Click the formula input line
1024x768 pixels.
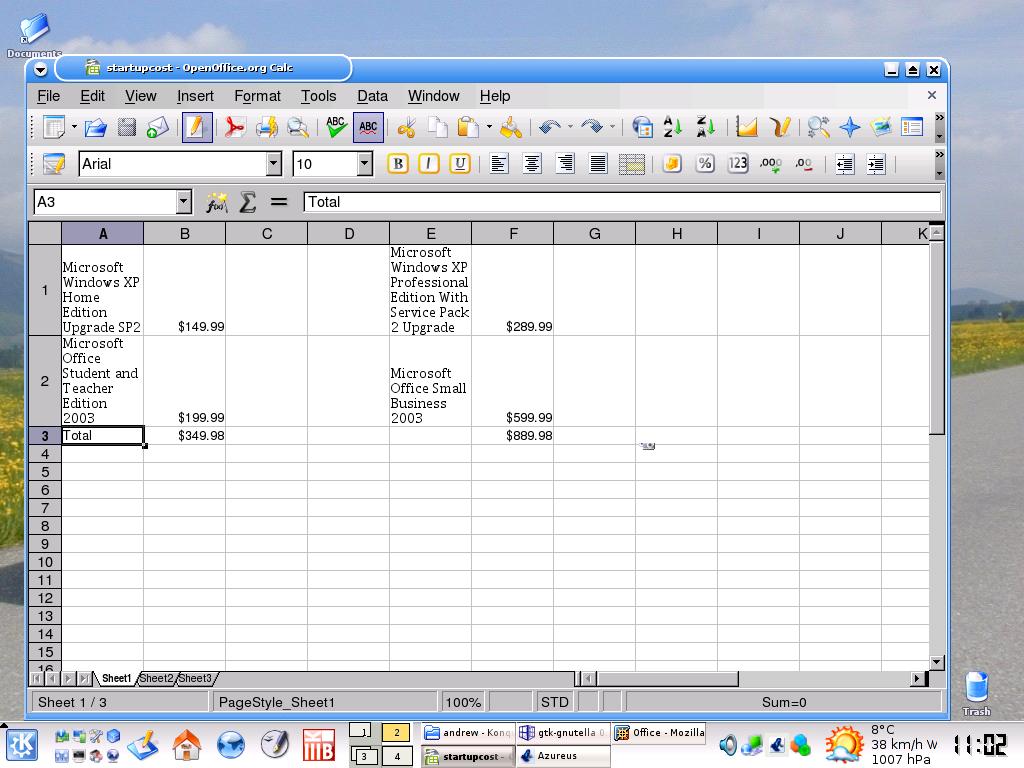click(620, 202)
